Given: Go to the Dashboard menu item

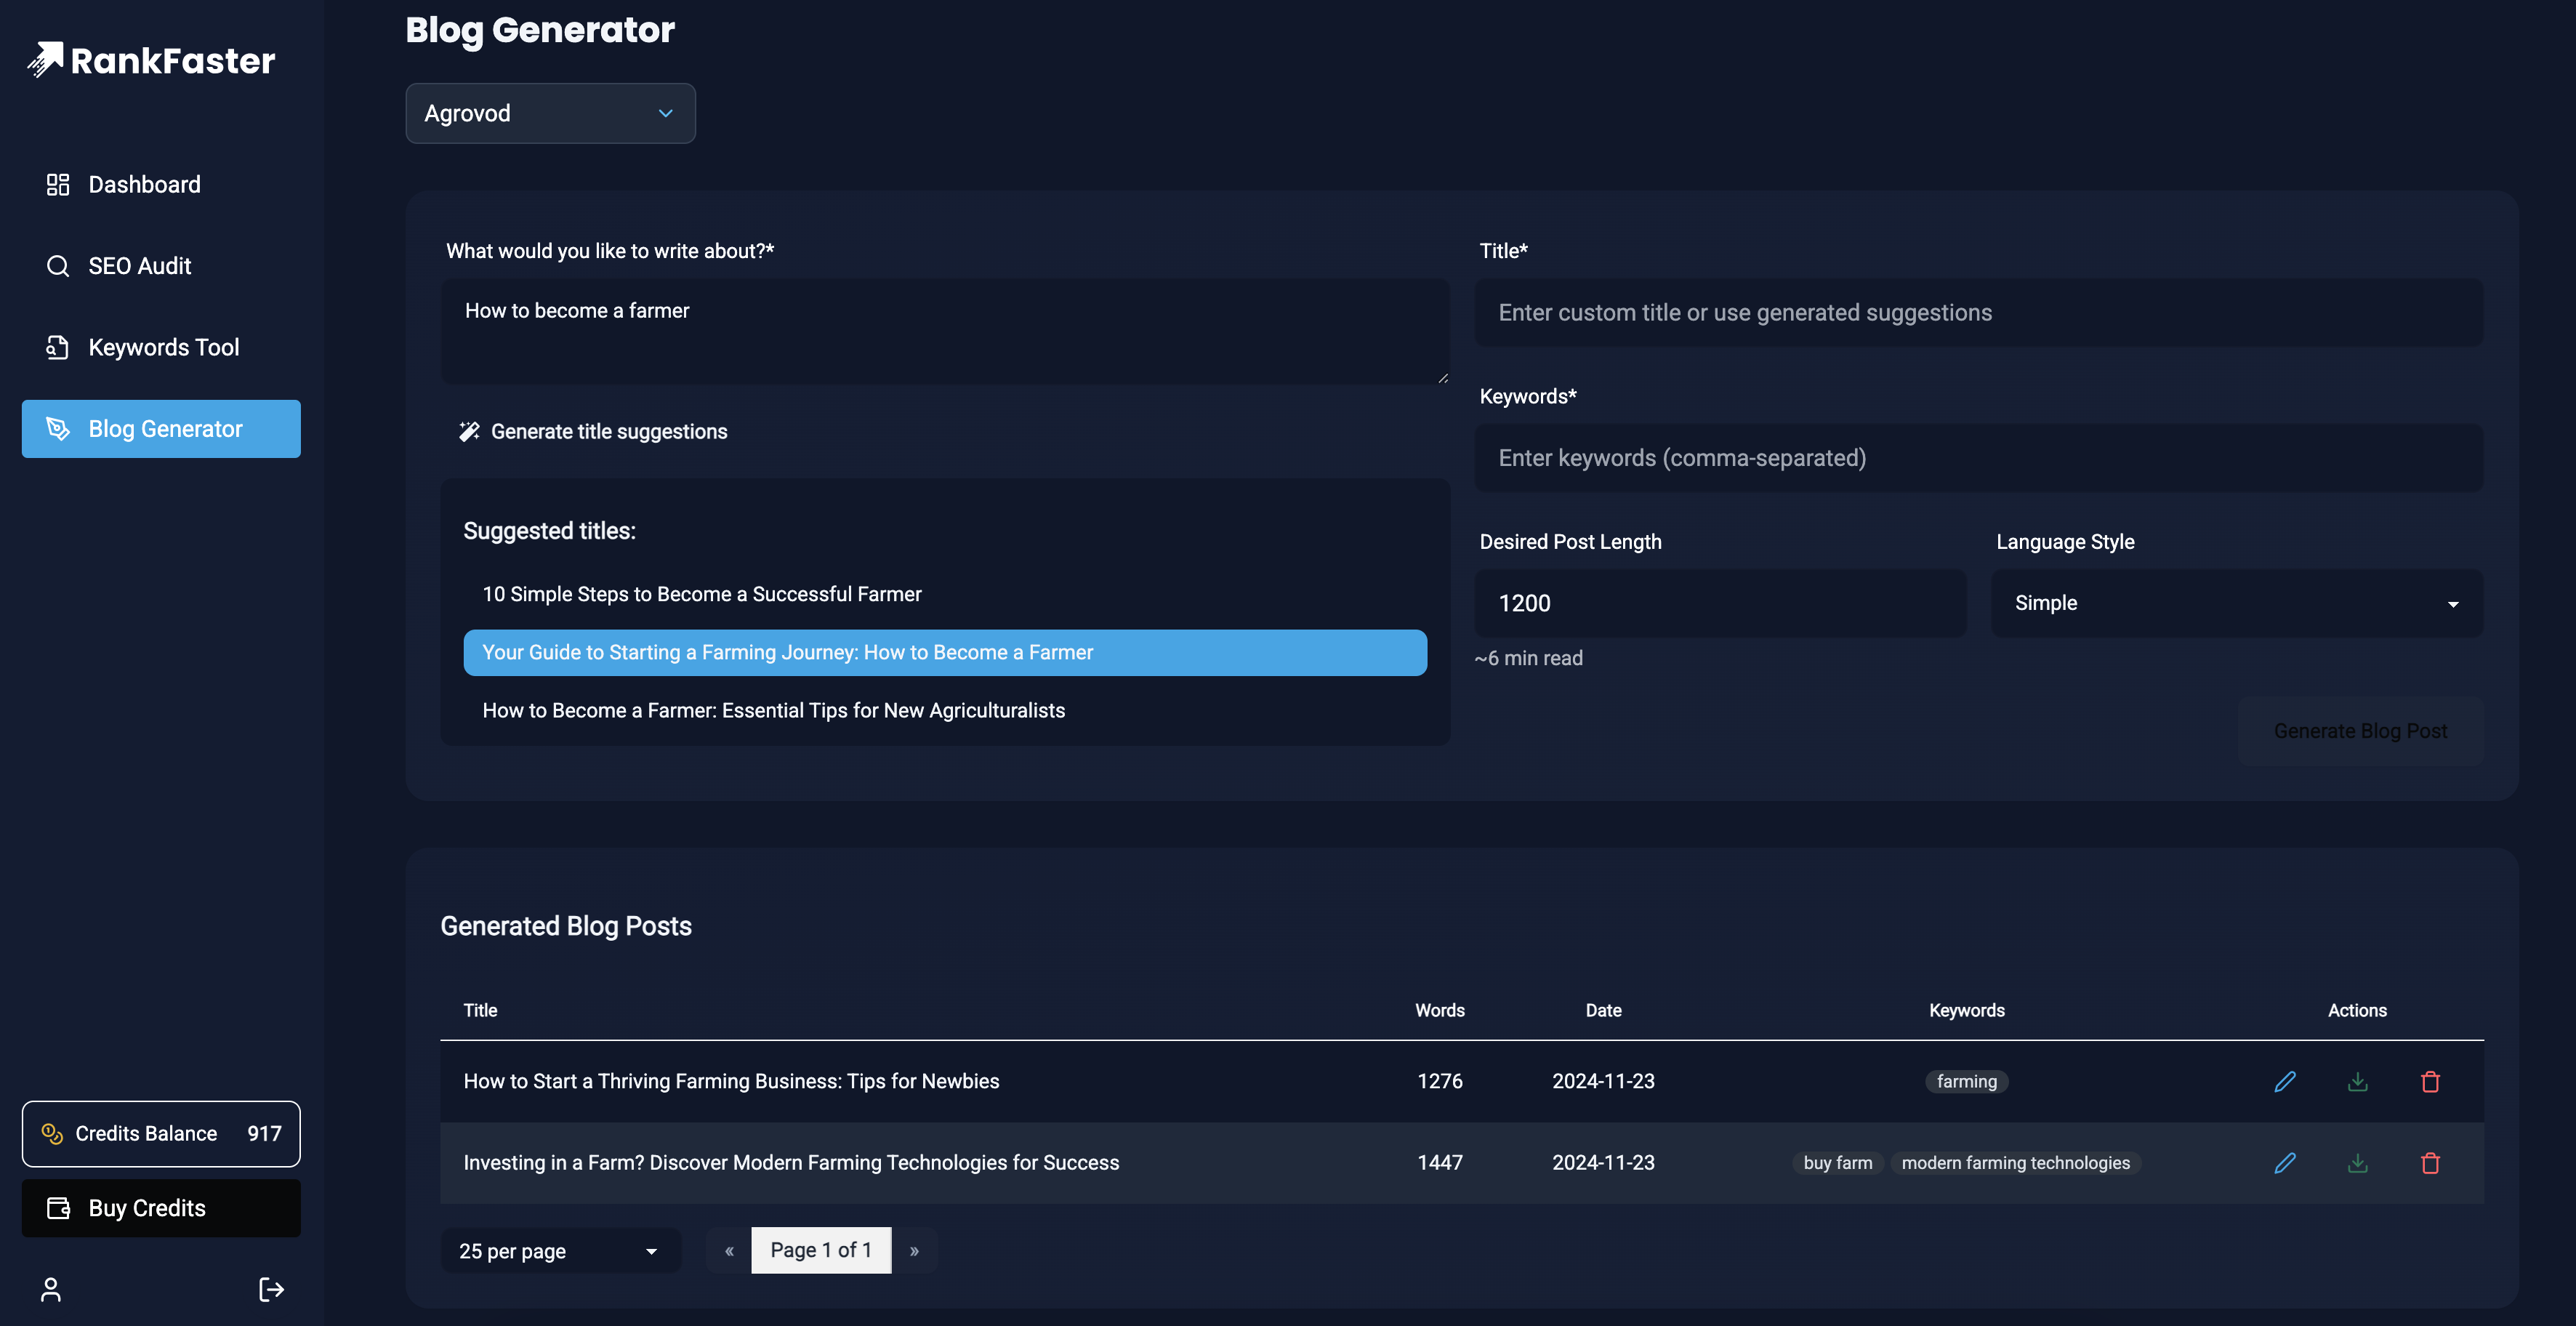Looking at the screenshot, I should point(144,184).
